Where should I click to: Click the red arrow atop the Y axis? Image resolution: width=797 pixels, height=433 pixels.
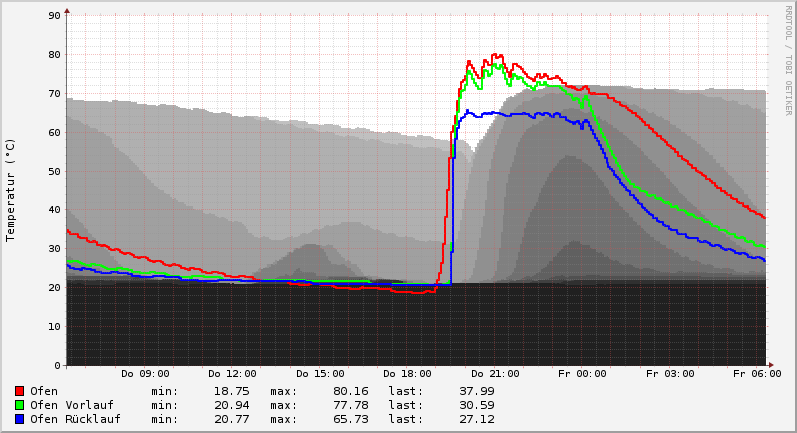pos(67,11)
